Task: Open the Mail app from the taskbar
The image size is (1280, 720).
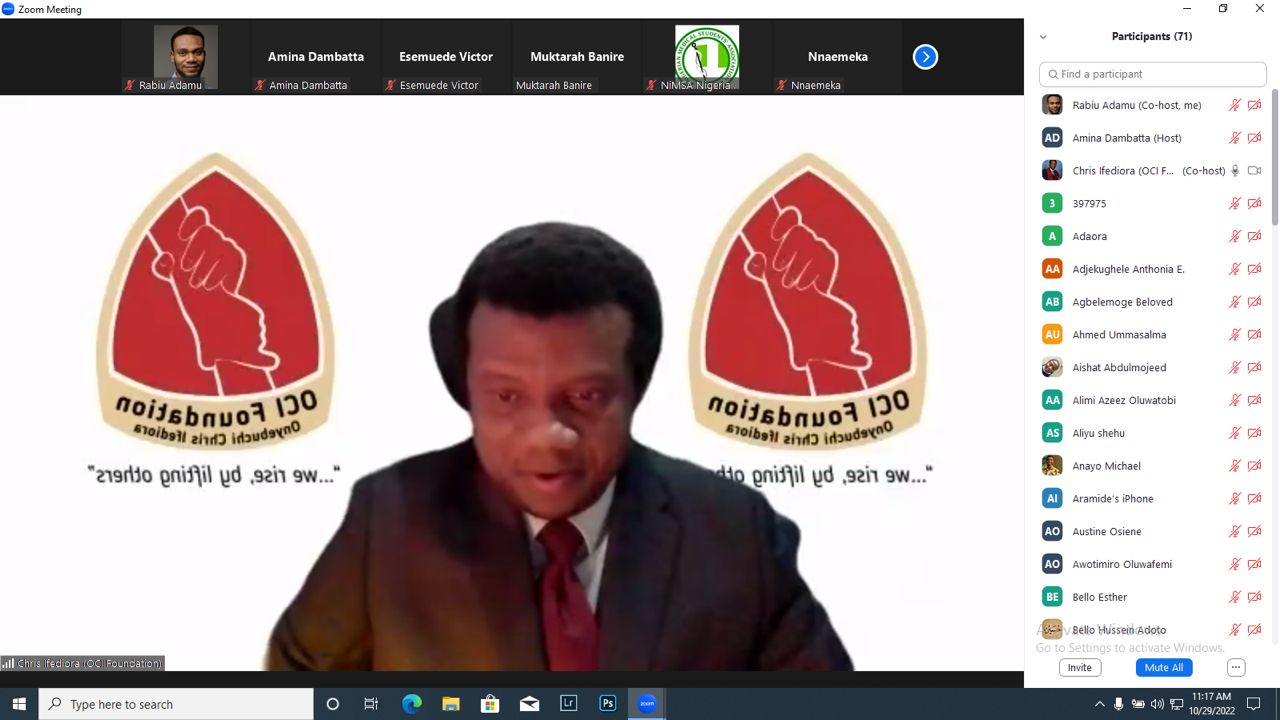Action: click(529, 704)
